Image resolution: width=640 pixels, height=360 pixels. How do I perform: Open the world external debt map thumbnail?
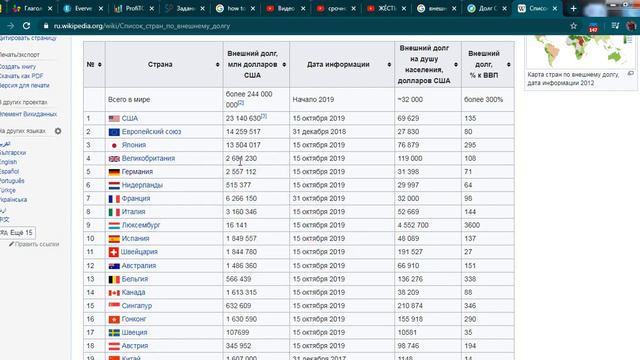pos(580,51)
